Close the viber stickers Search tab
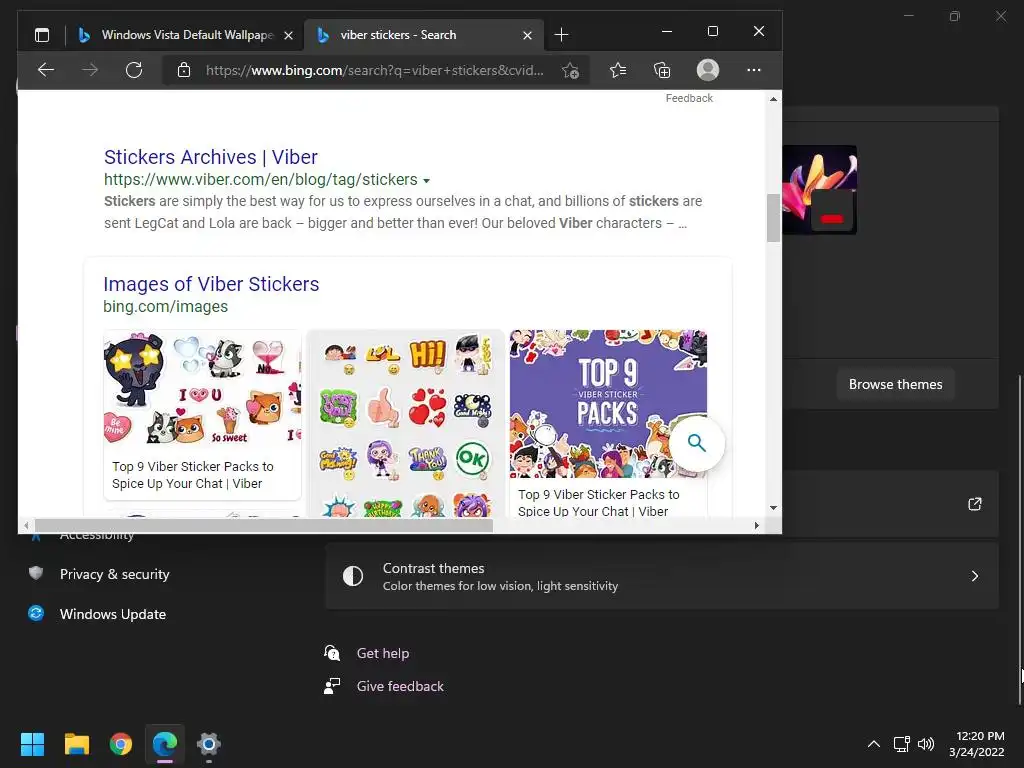Screen dimensions: 1024x768 pos(528,35)
